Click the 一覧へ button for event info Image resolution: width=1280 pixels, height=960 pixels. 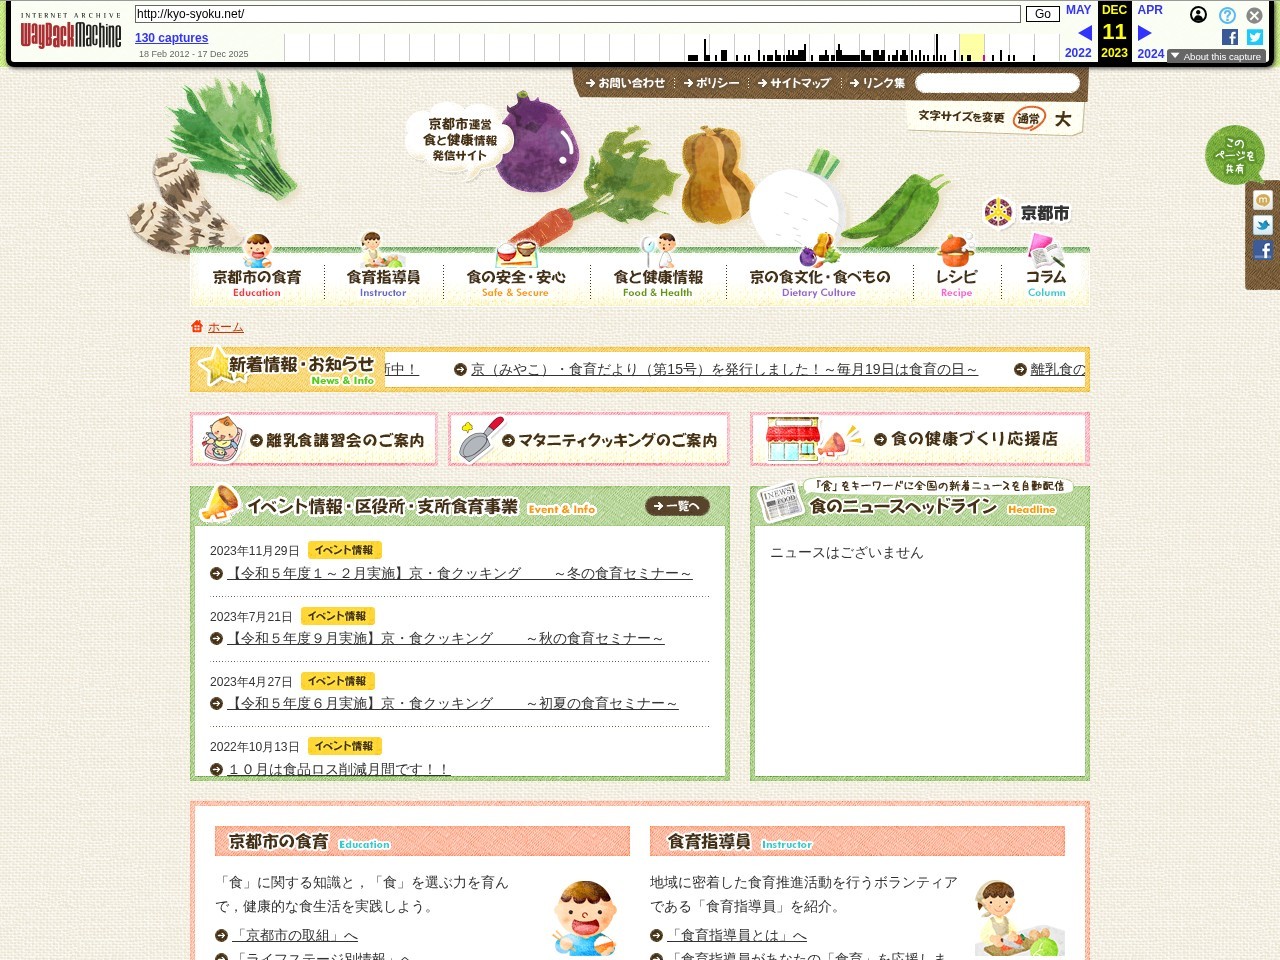677,506
